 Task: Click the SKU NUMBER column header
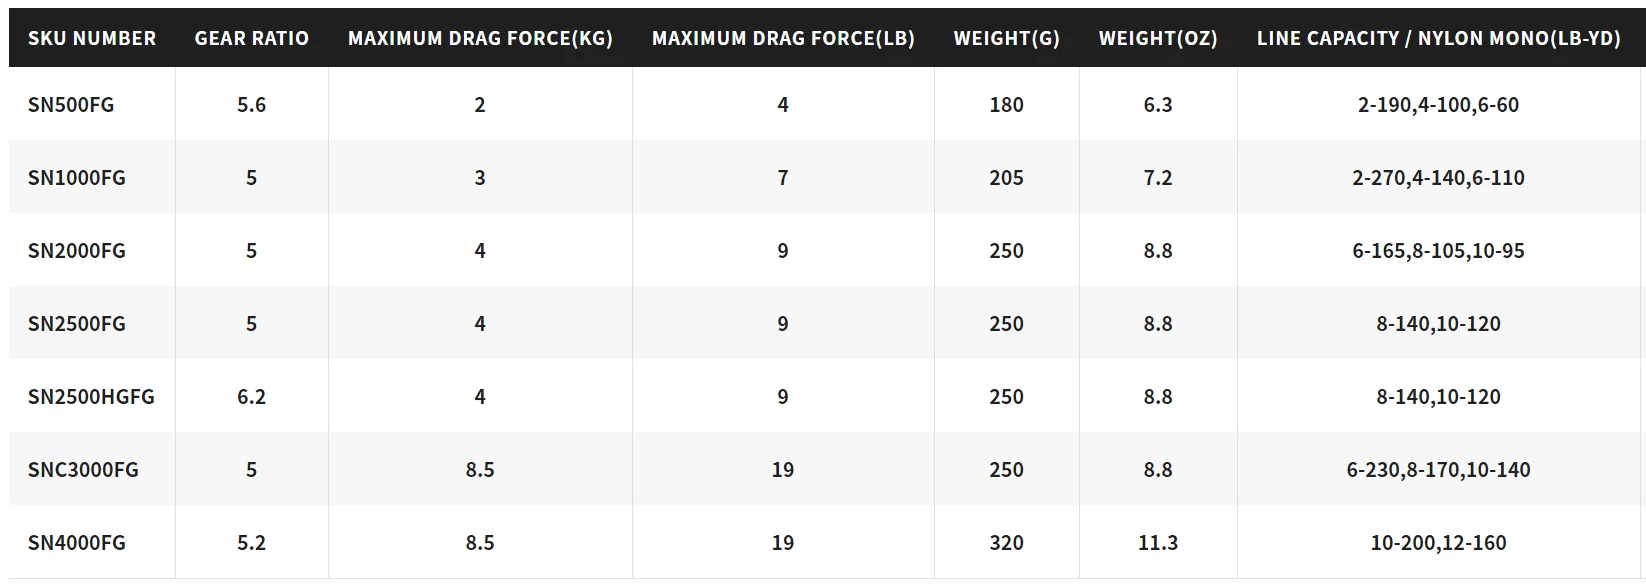click(x=92, y=38)
